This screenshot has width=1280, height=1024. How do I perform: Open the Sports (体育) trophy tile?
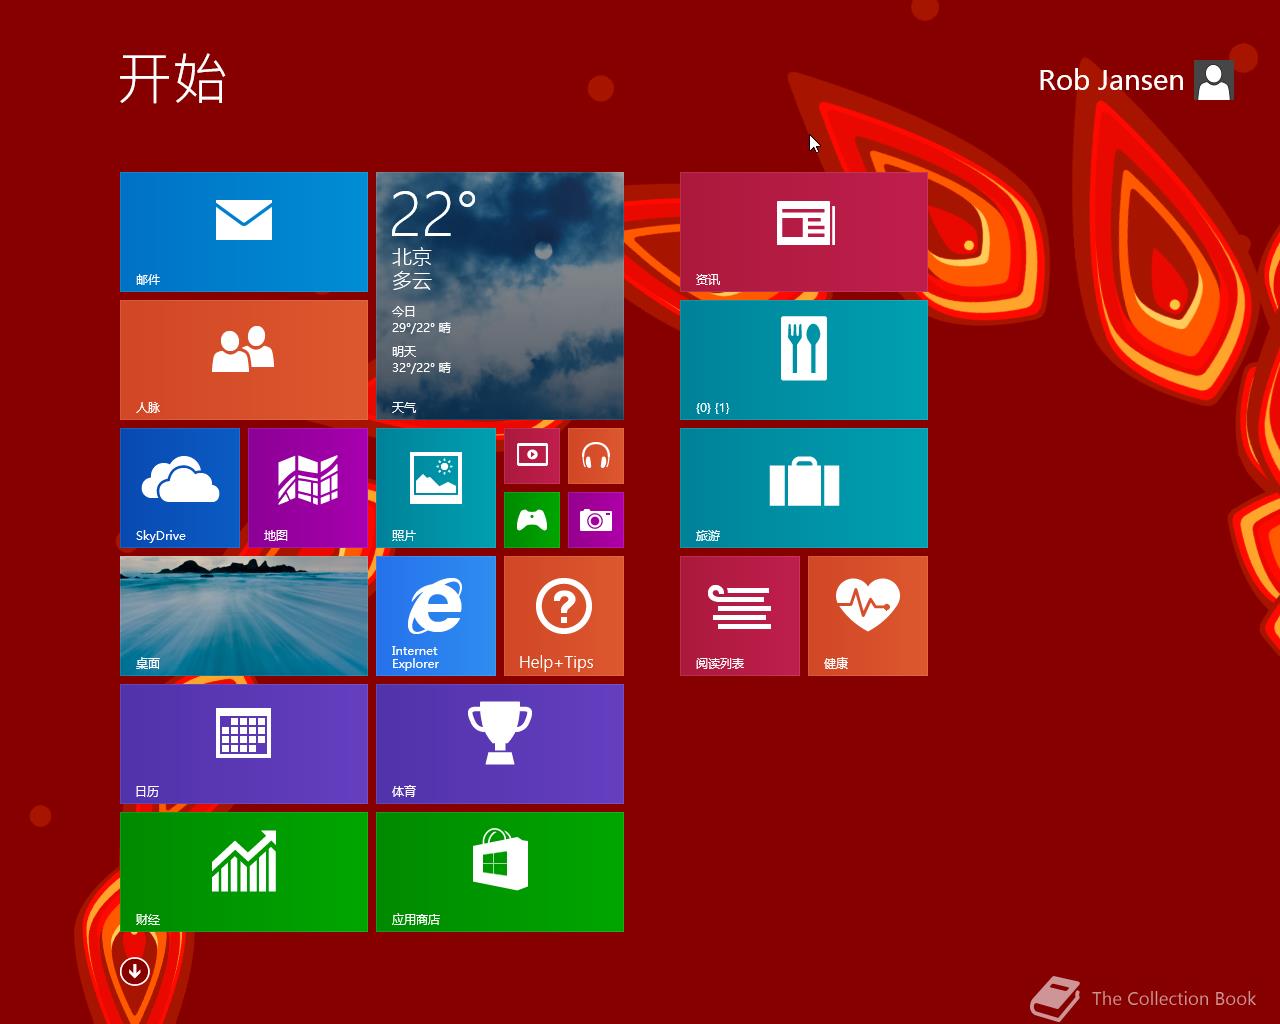(x=500, y=744)
